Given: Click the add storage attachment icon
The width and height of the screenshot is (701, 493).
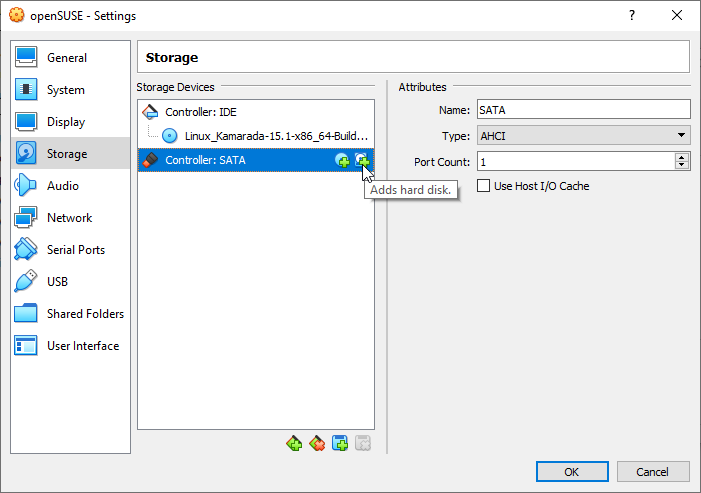Looking at the screenshot, I should (340, 443).
